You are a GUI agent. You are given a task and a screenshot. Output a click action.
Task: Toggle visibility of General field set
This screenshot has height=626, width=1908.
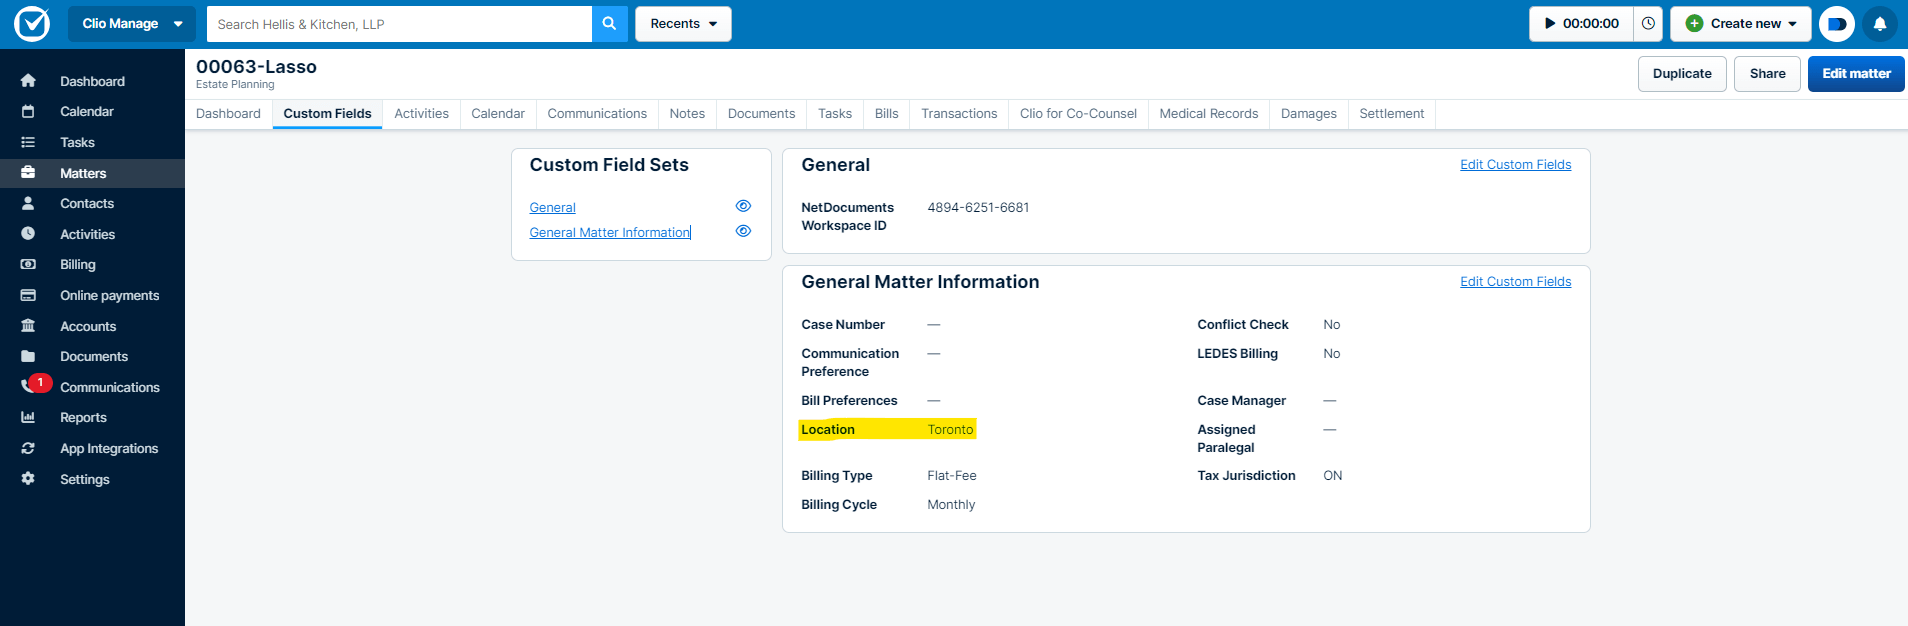click(743, 206)
